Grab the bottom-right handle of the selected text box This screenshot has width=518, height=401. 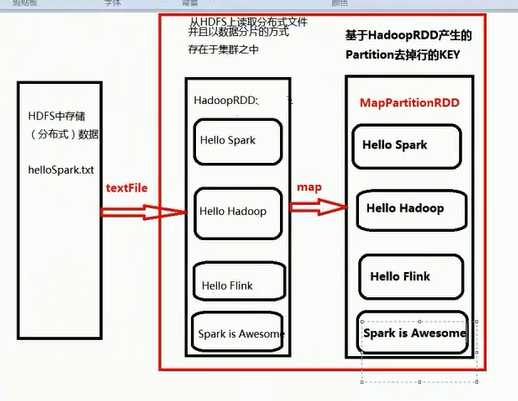[477, 382]
